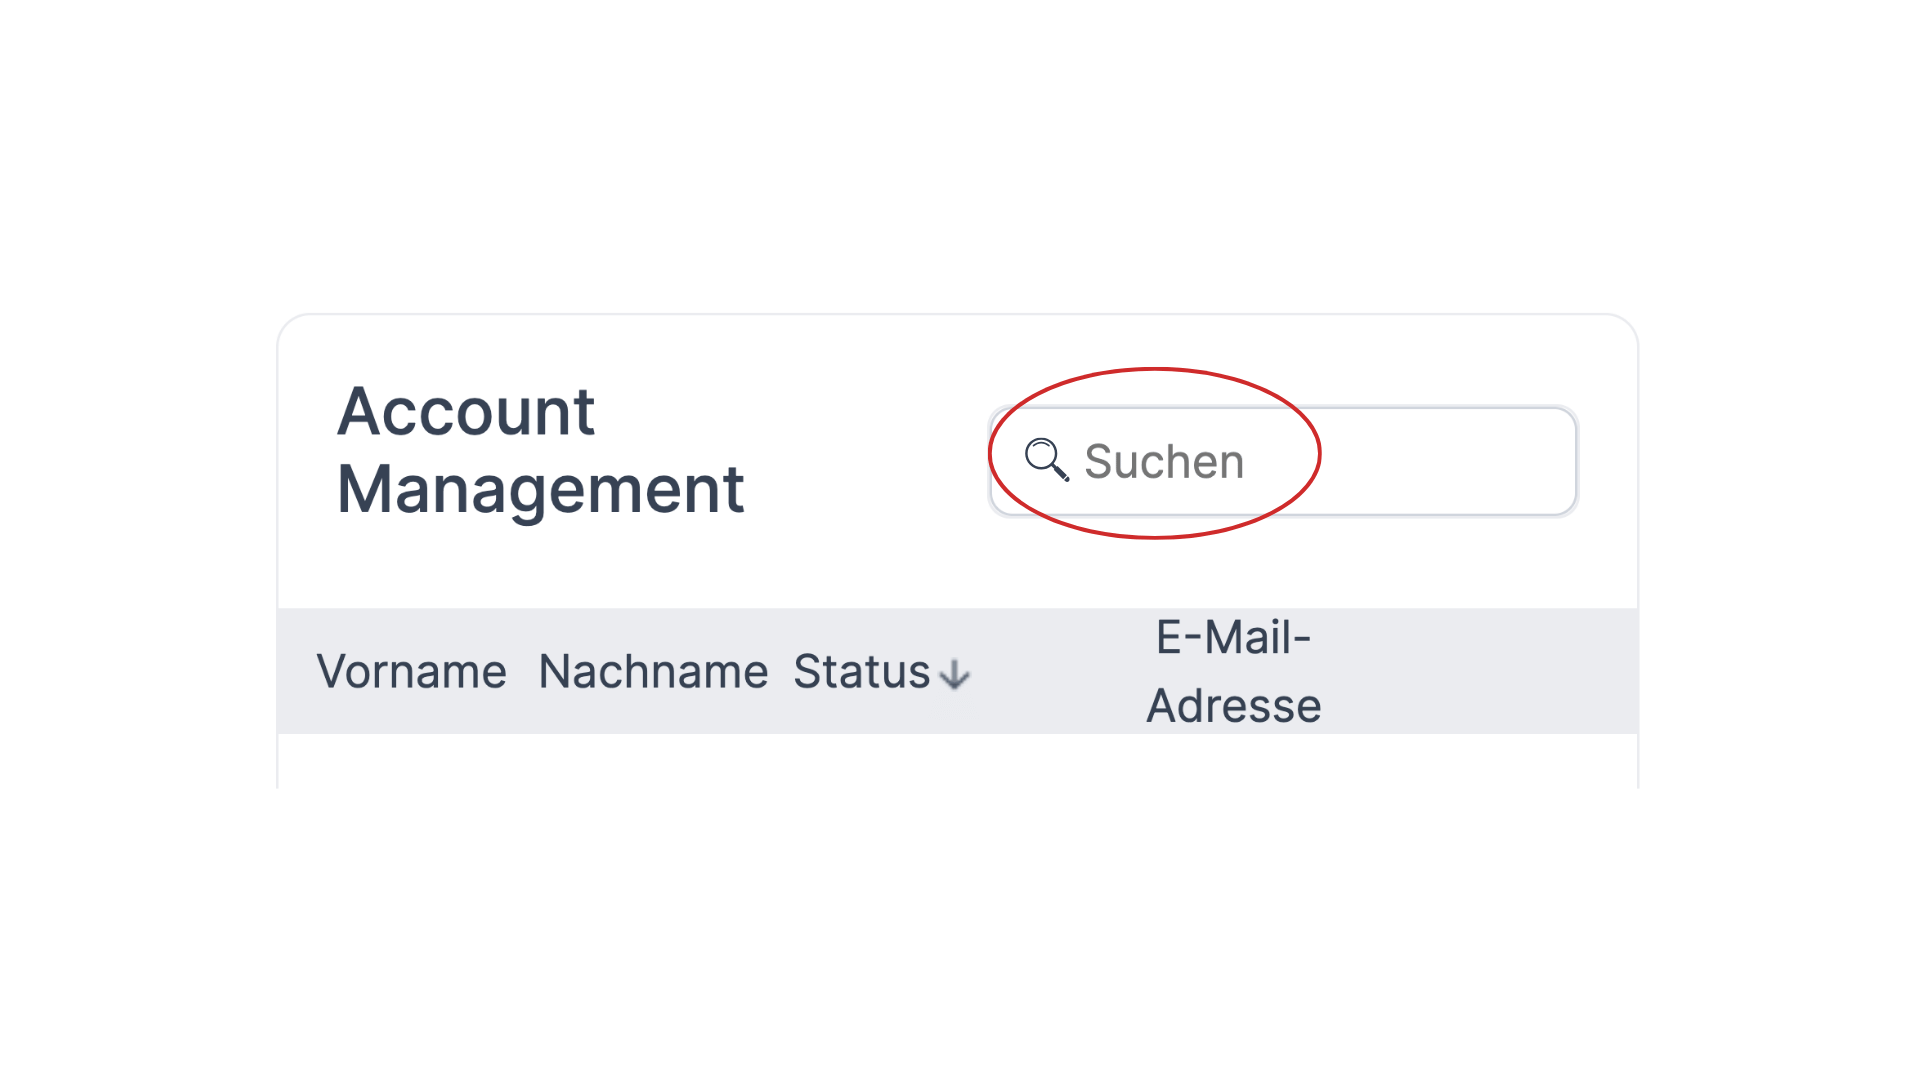The image size is (1920, 1080).
Task: Reverse sort using down arrow icon
Action: (955, 674)
